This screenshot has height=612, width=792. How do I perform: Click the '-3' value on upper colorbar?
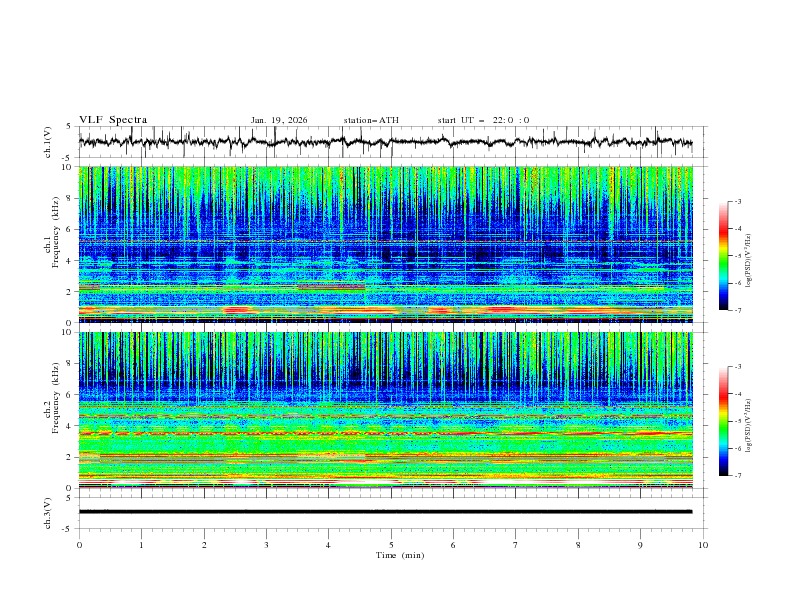738,201
